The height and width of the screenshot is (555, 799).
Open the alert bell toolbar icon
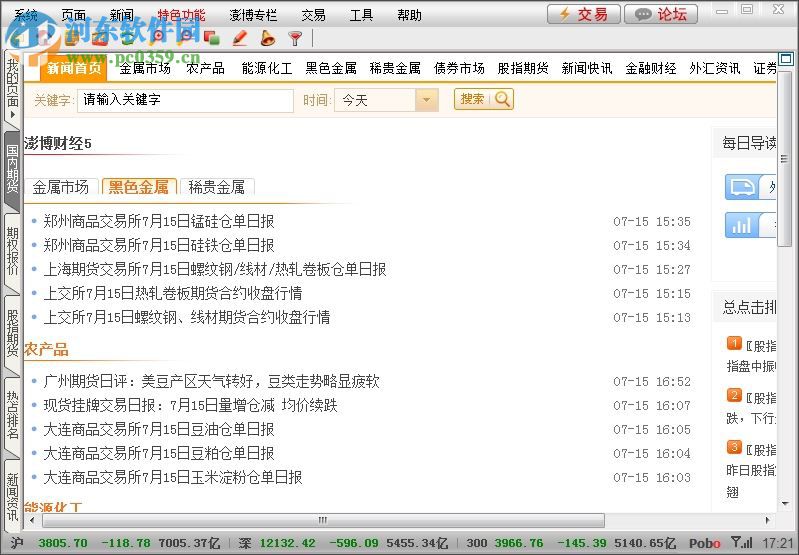267,38
